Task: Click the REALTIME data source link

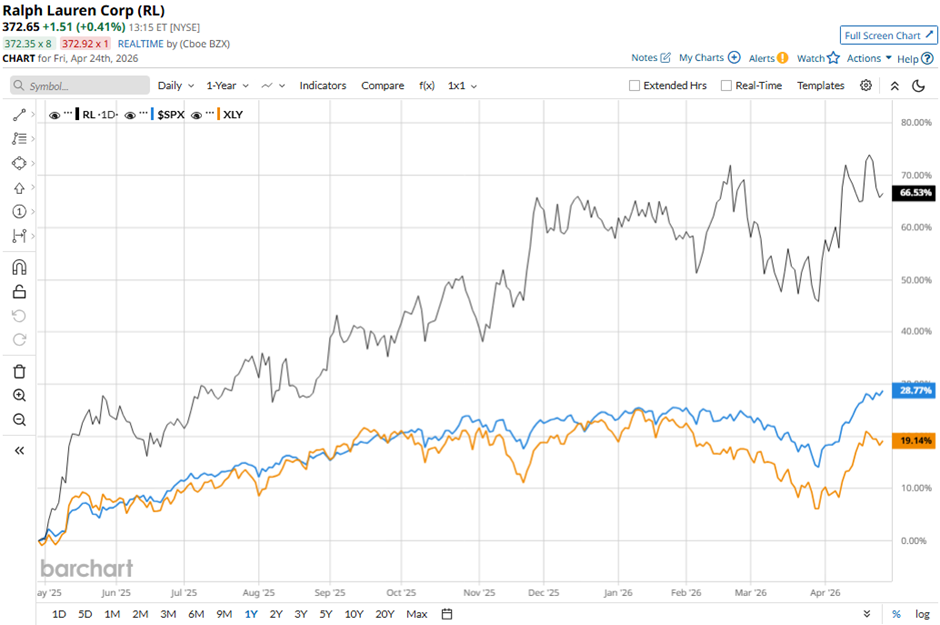Action: [x=140, y=44]
